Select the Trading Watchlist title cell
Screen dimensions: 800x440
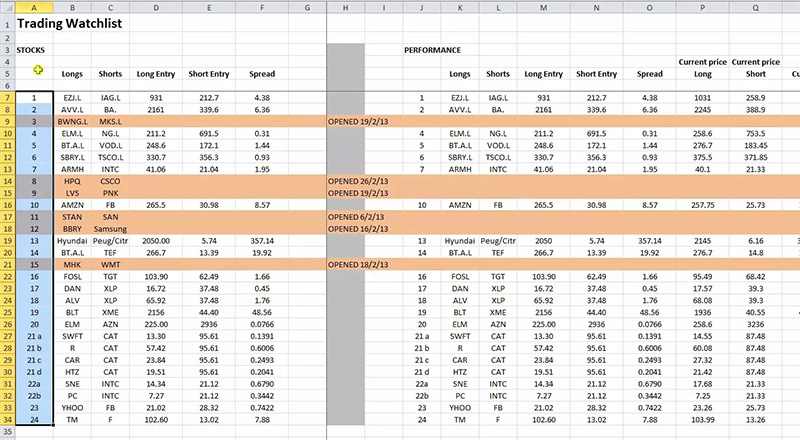(69, 23)
